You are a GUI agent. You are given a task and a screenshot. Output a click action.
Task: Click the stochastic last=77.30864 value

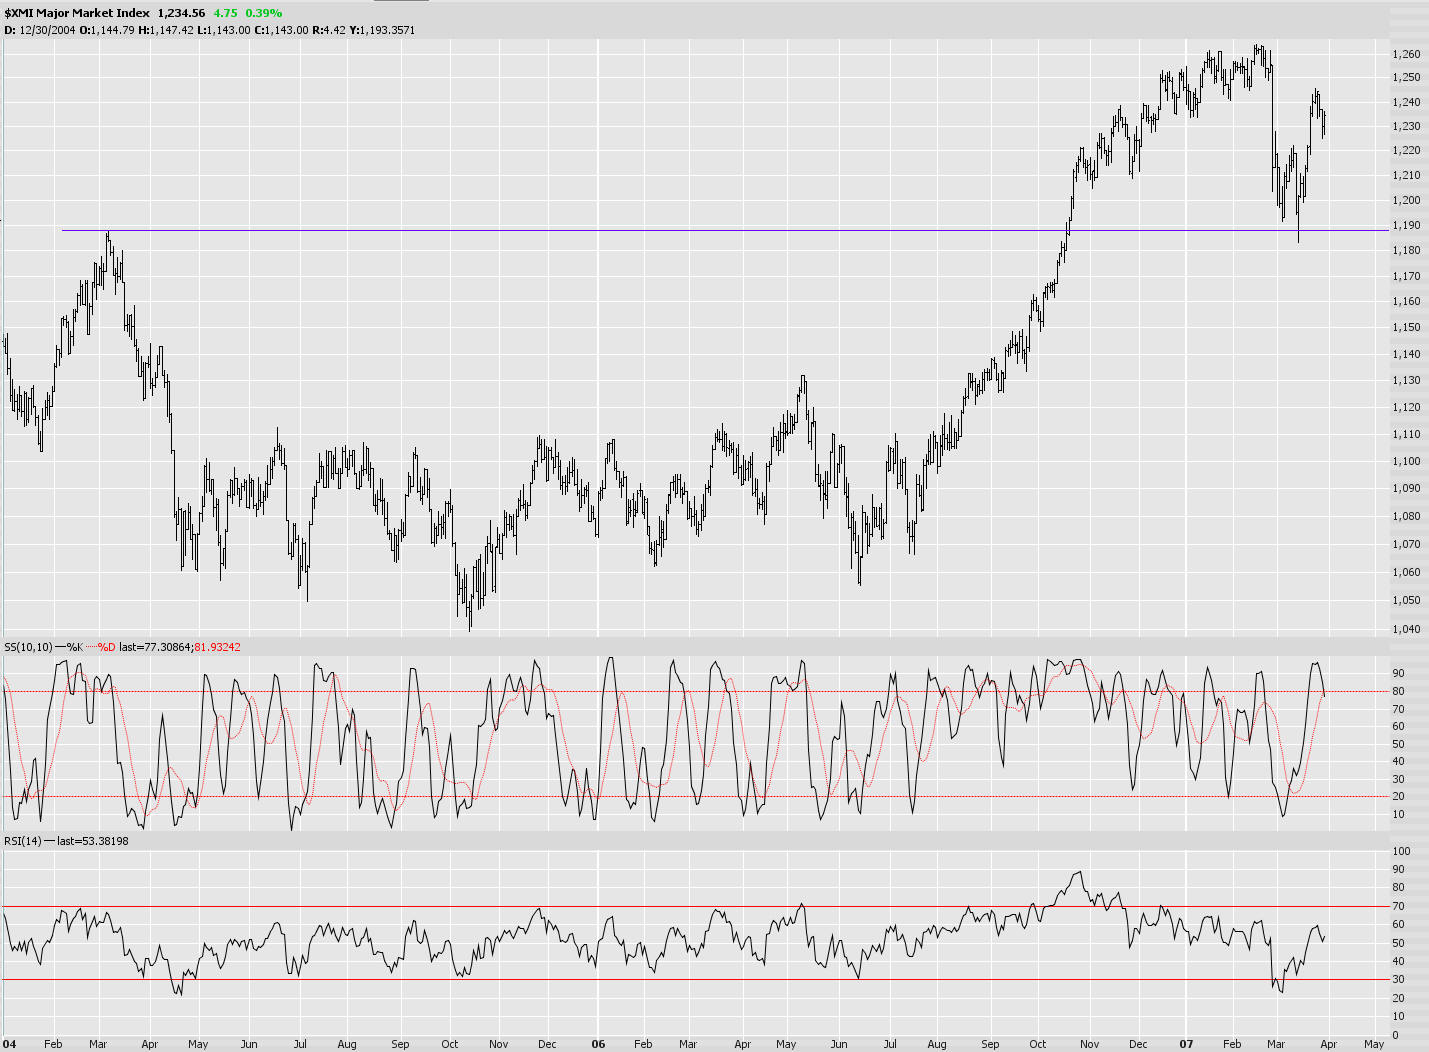click(155, 647)
